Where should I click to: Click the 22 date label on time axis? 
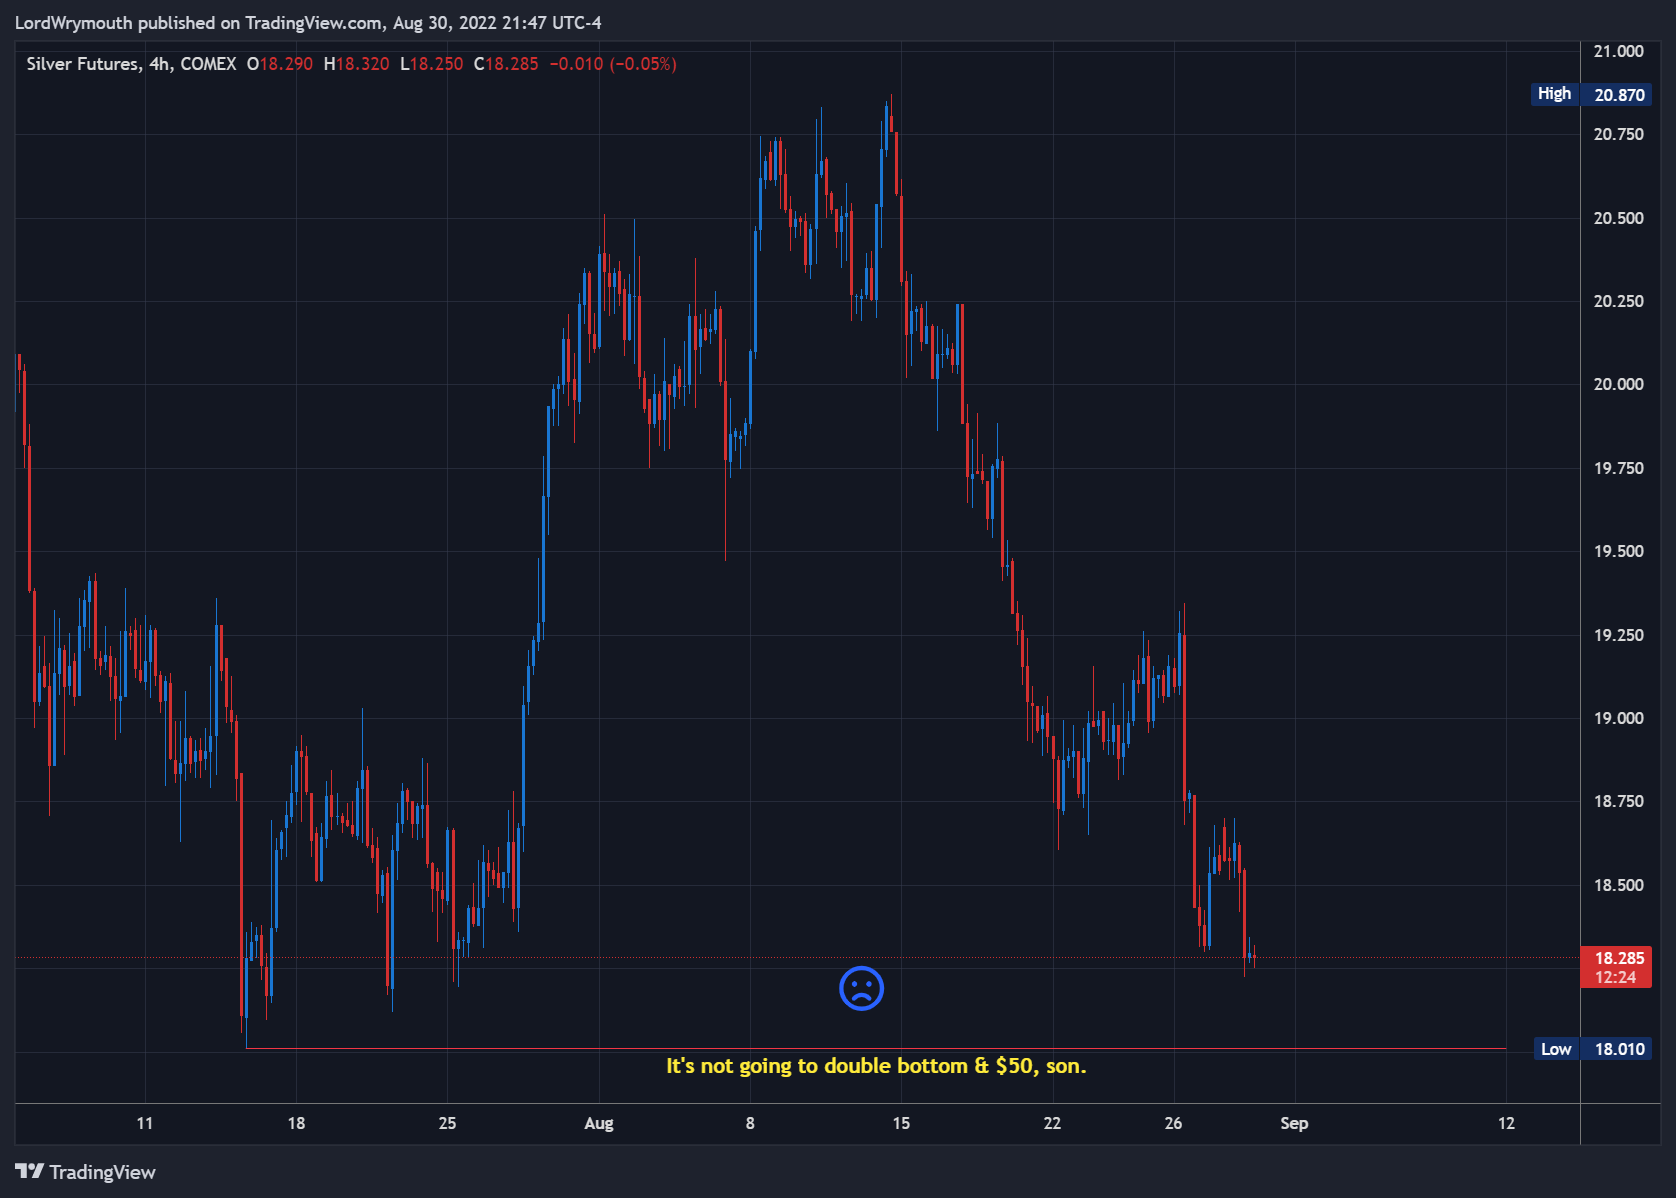[1052, 1123]
